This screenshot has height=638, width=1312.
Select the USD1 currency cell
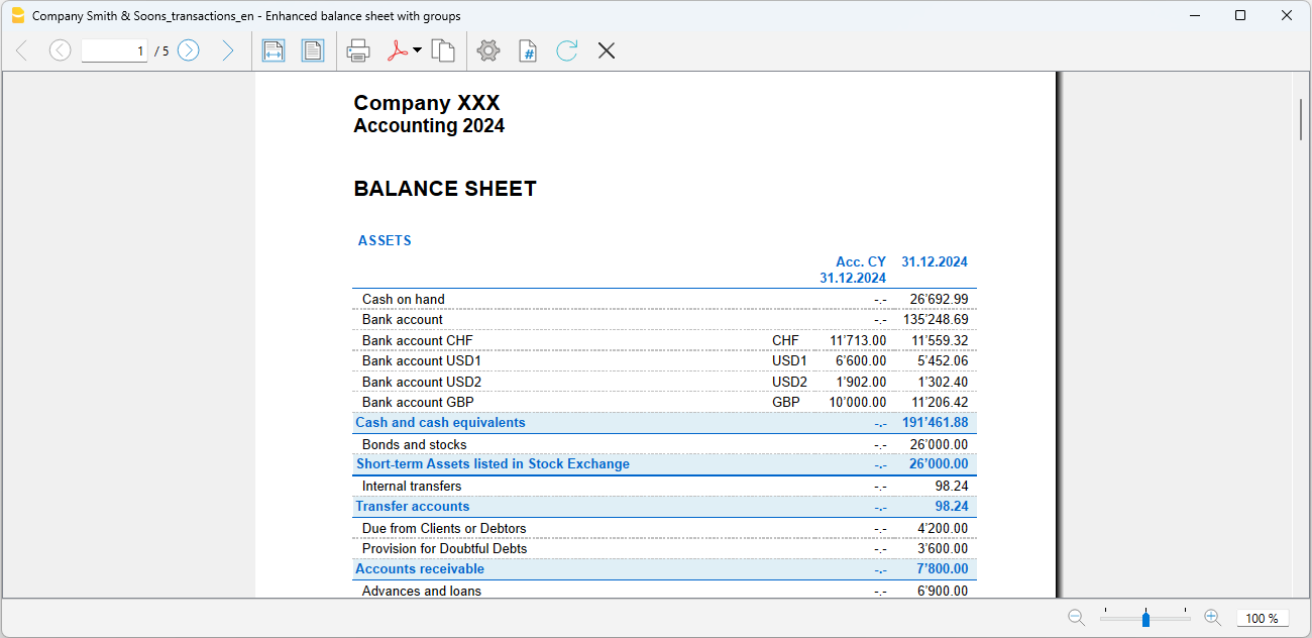tap(790, 361)
